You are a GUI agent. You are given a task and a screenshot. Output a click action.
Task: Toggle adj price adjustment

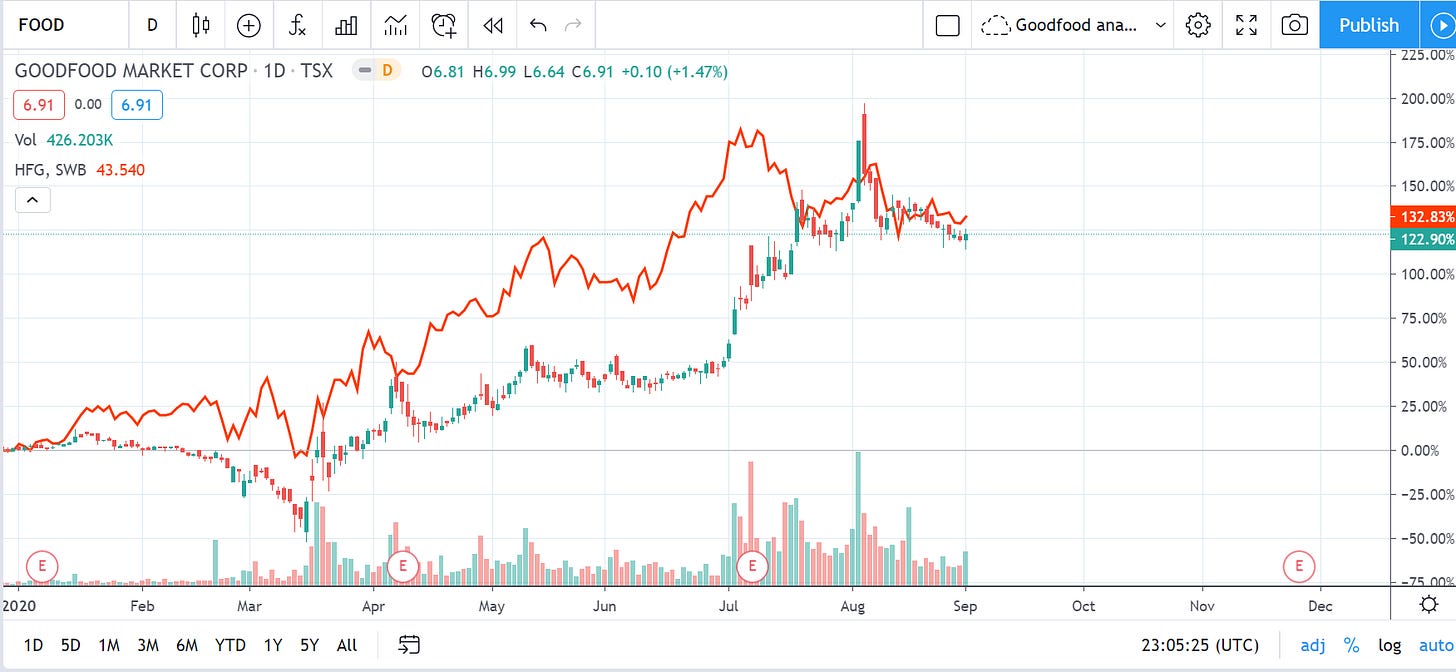point(1312,645)
